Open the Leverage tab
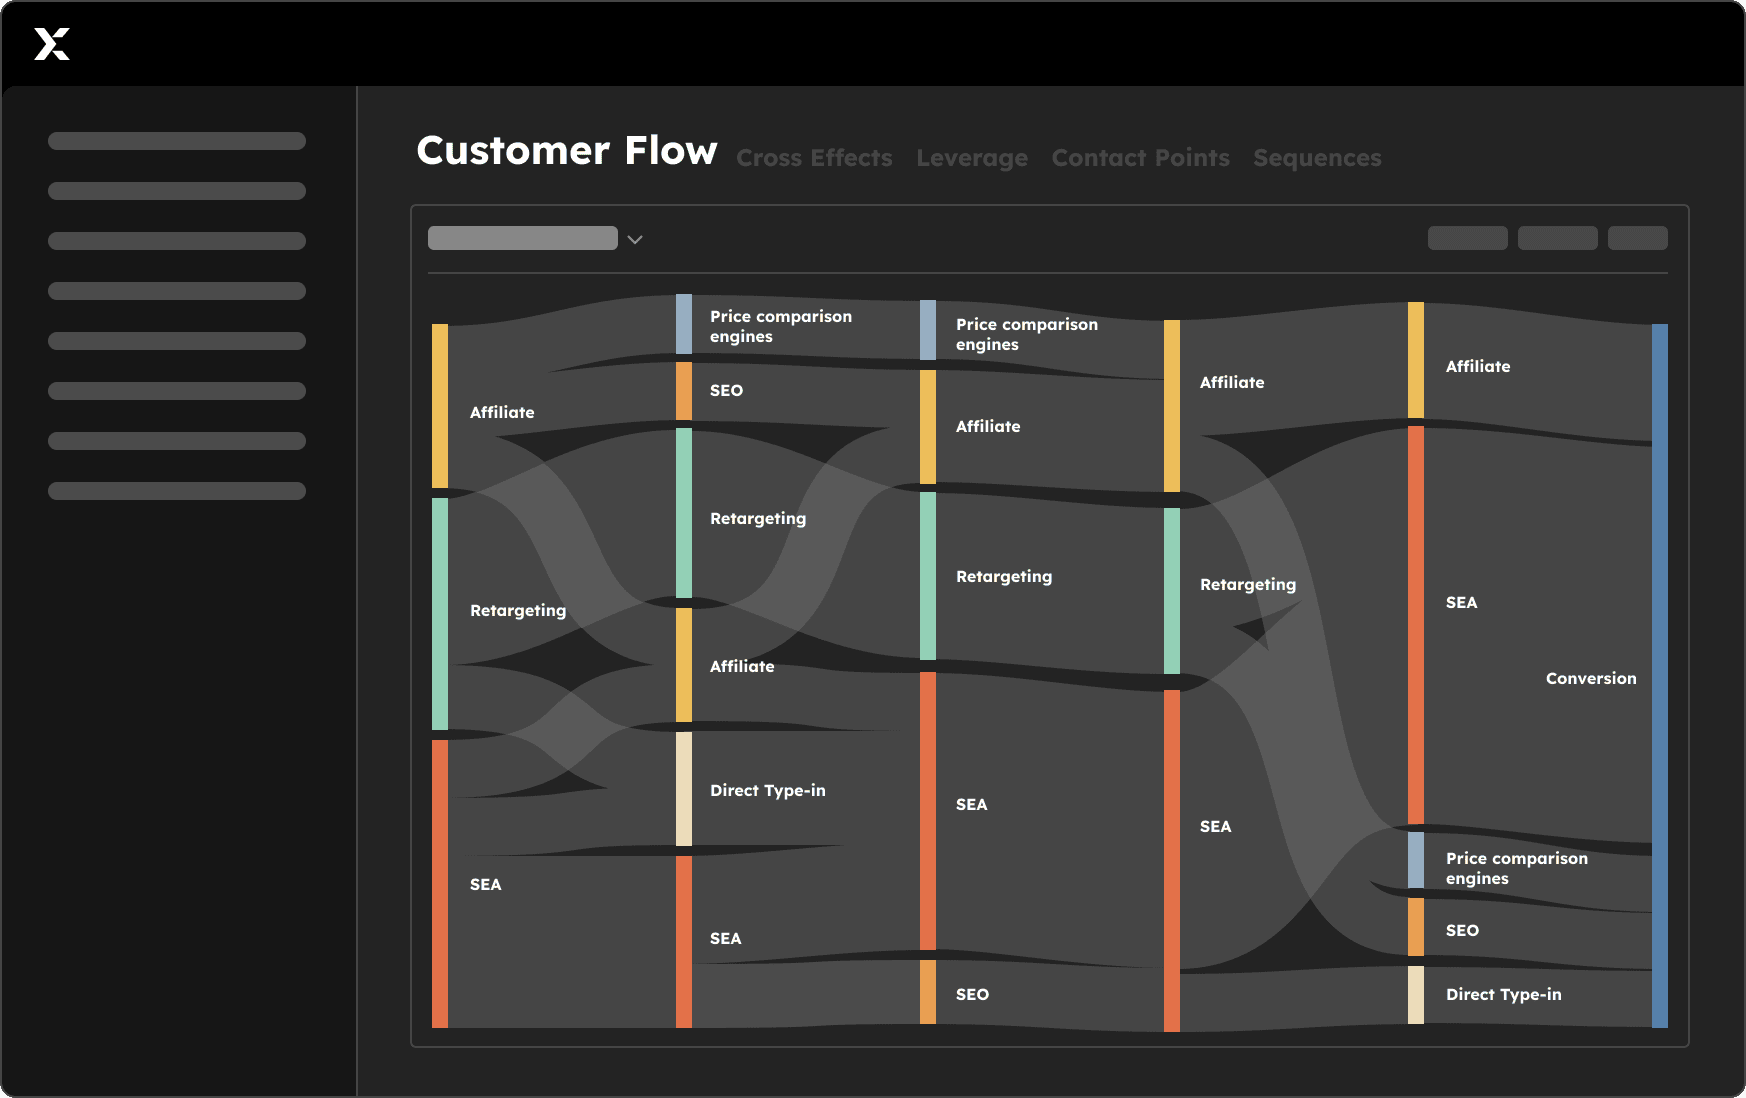The height and width of the screenshot is (1098, 1746). (x=972, y=158)
